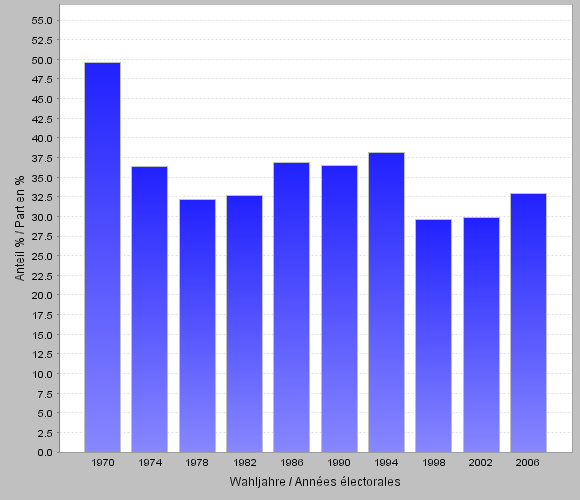Click the 2002 election bar
Screen dimensions: 580x500
[481, 335]
